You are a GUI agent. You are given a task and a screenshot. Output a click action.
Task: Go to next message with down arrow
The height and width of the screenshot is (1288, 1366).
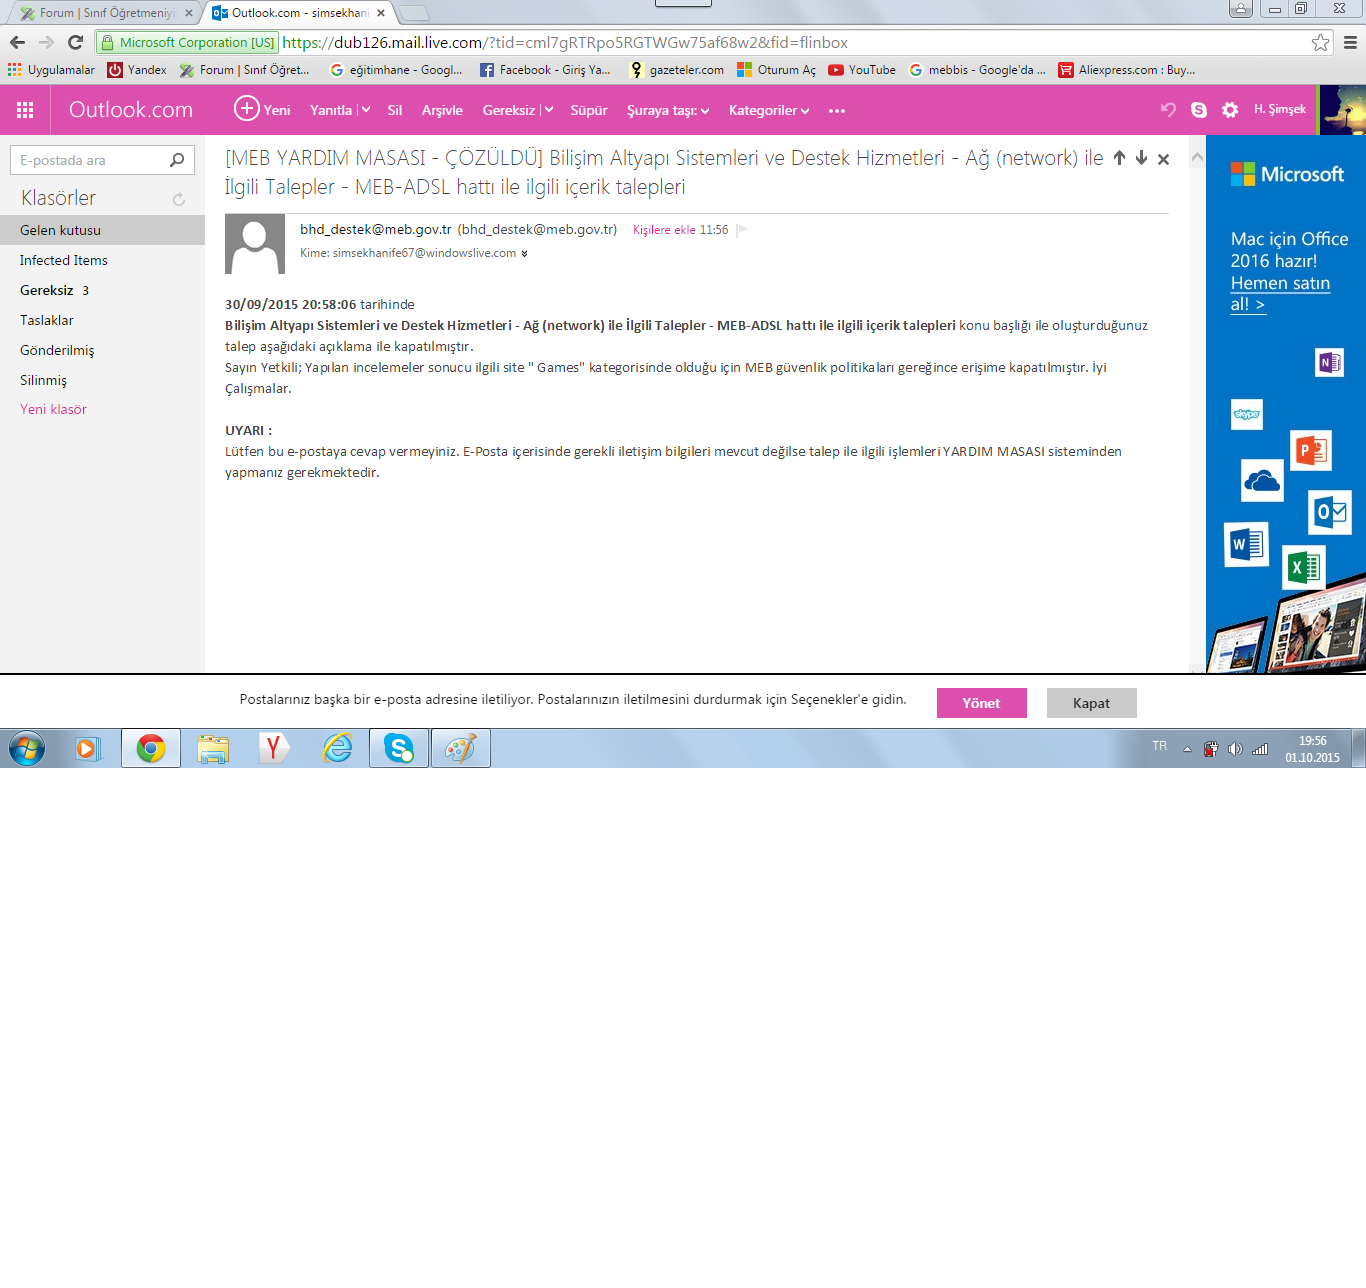(1141, 158)
